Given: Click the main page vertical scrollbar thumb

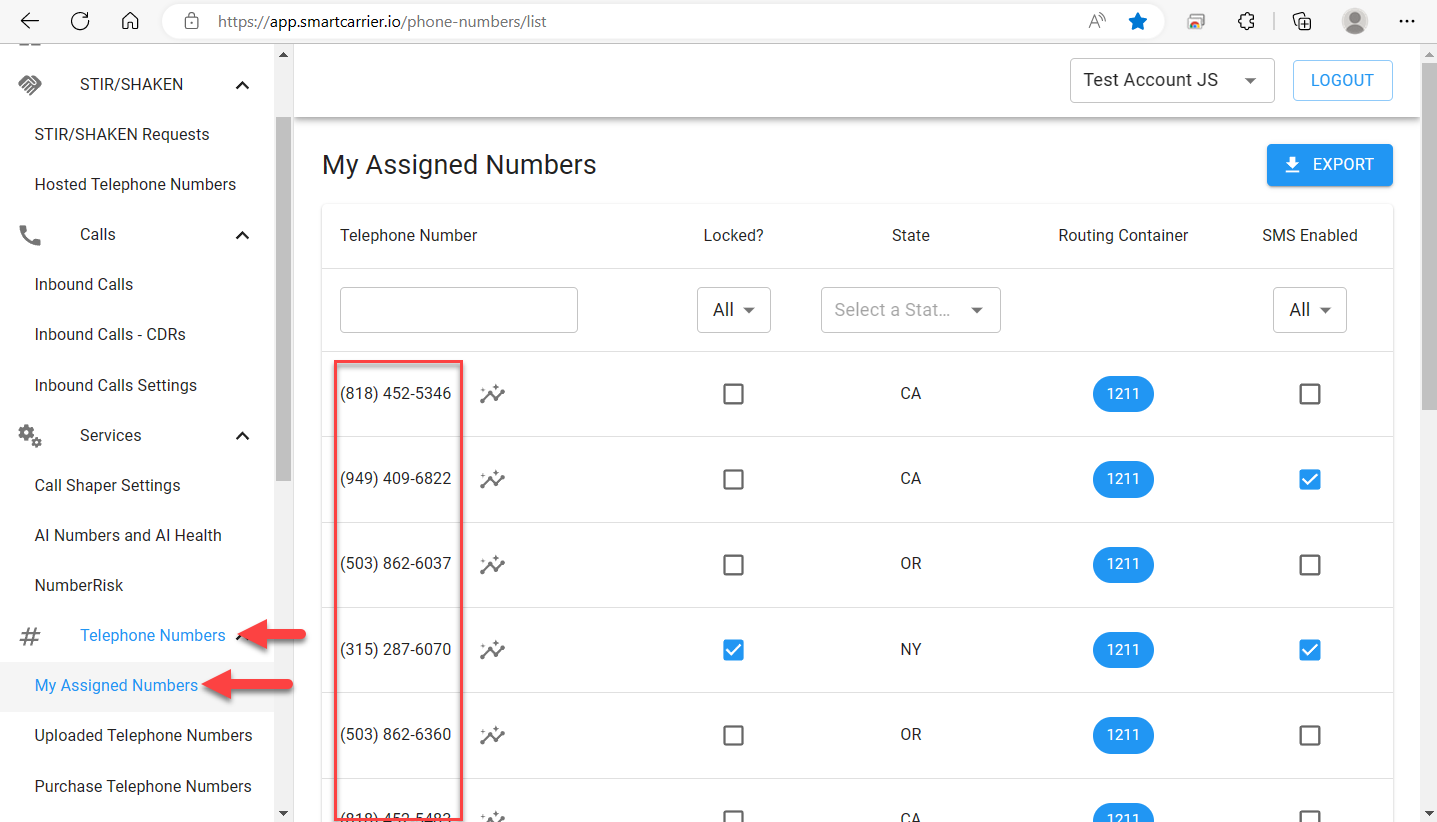Looking at the screenshot, I should [x=1428, y=237].
